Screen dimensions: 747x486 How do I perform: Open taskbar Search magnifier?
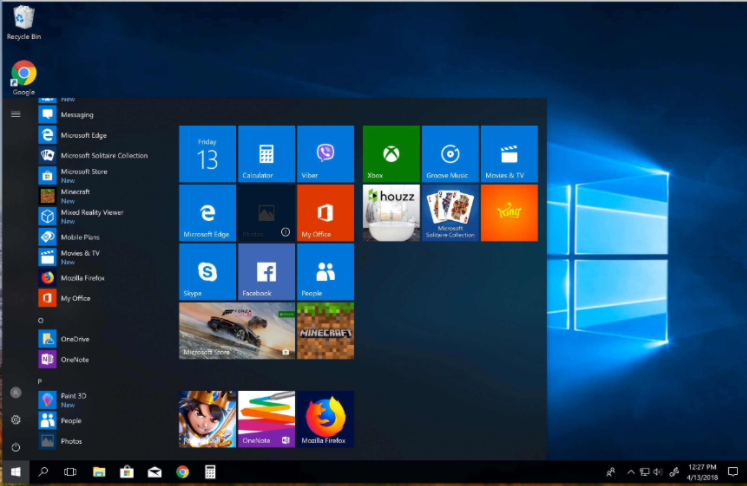click(43, 472)
